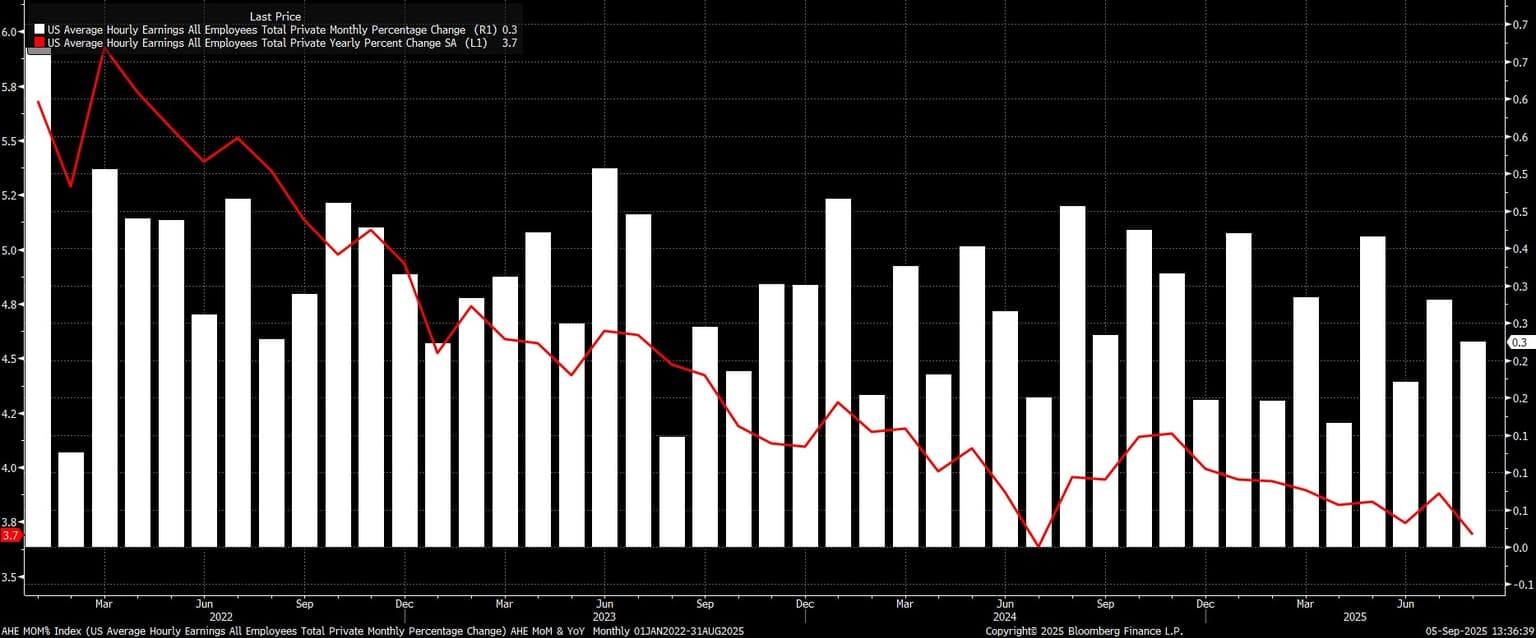The height and width of the screenshot is (638, 1536).
Task: Click the Last Price legend header
Action: click(277, 17)
